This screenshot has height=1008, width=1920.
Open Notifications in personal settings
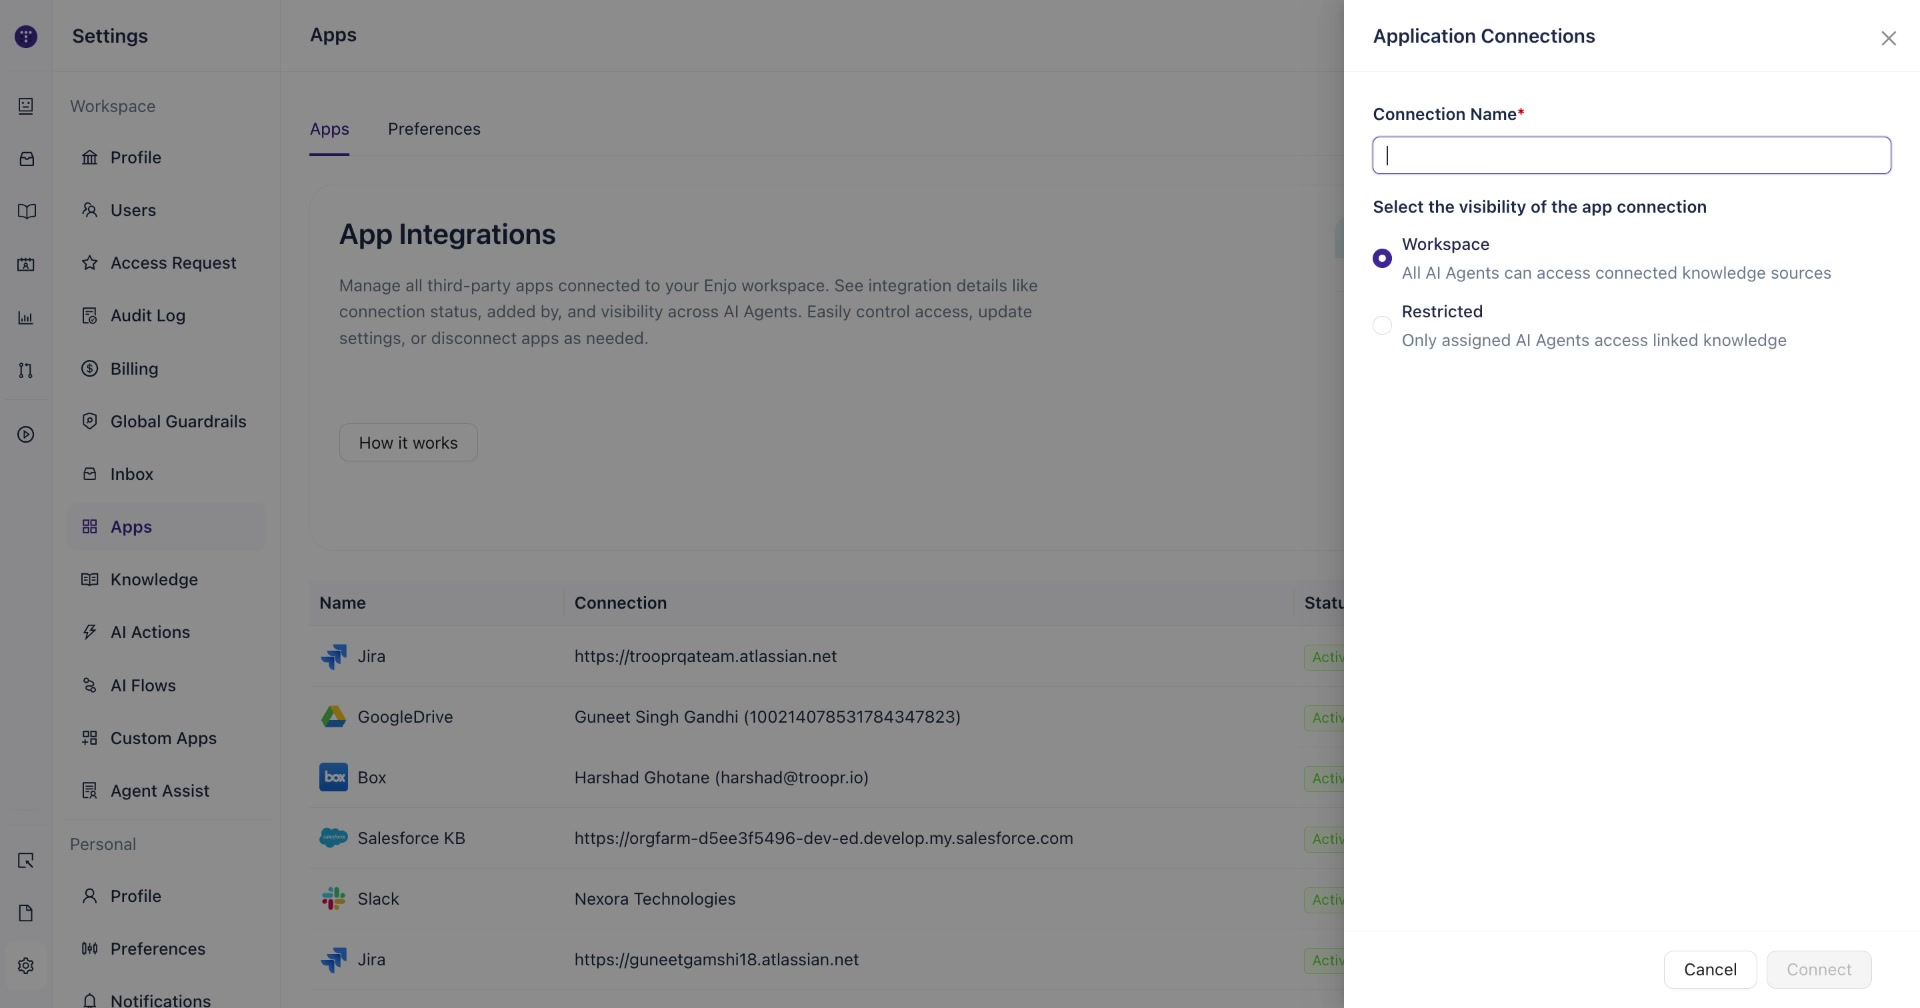[x=166, y=1000]
